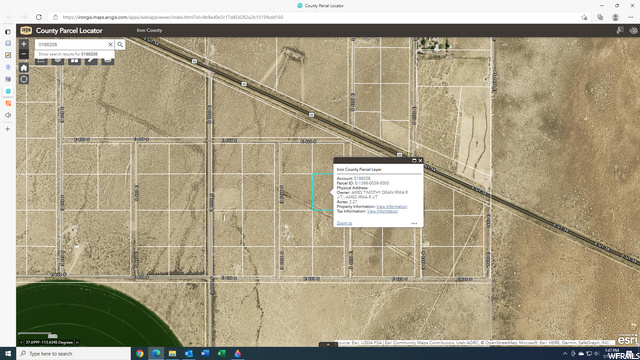Screen dimensions: 640x360
Task: Select the active County Parcel Locator tab
Action: point(8,91)
